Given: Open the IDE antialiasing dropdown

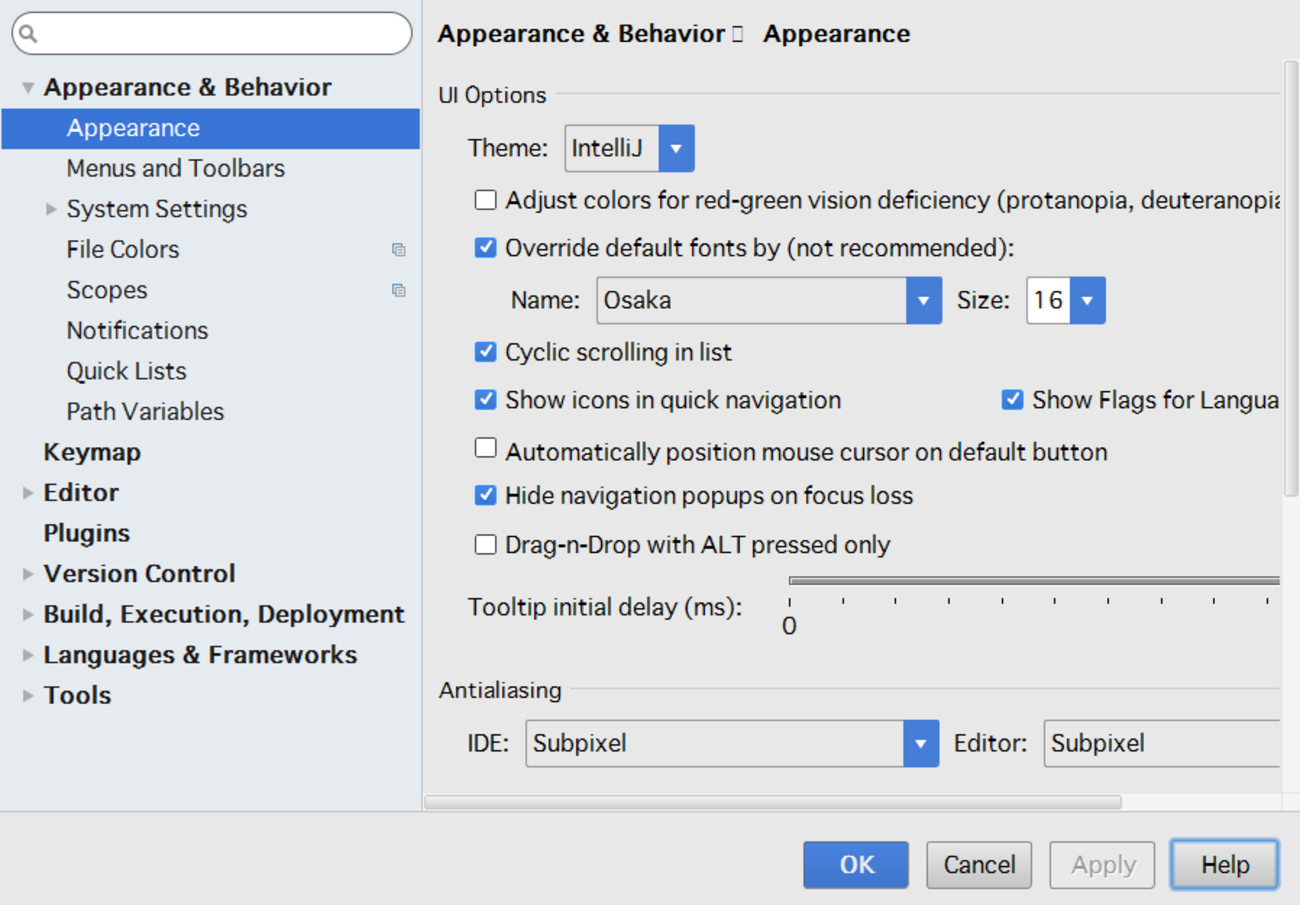Looking at the screenshot, I should [x=920, y=743].
